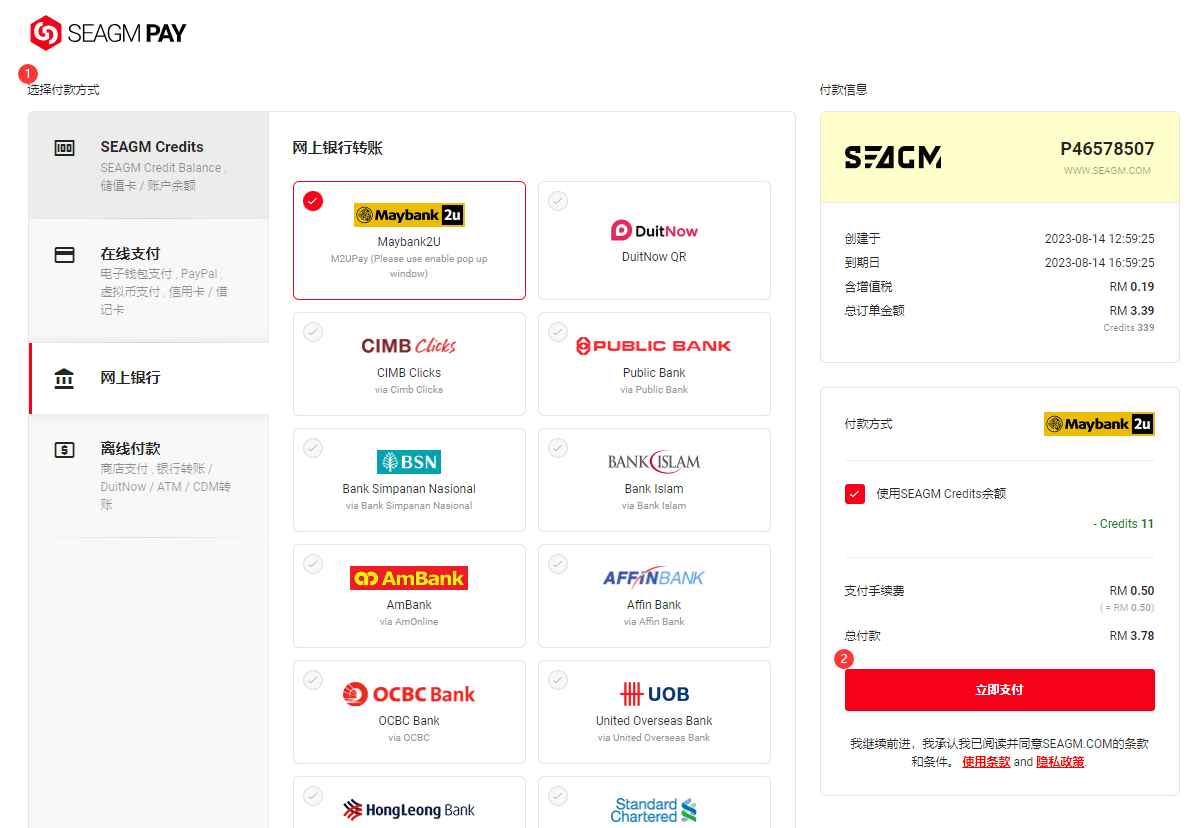1203x828 pixels.
Task: Click the 总订单金额 RM 3.39 value
Action: pos(1132,311)
